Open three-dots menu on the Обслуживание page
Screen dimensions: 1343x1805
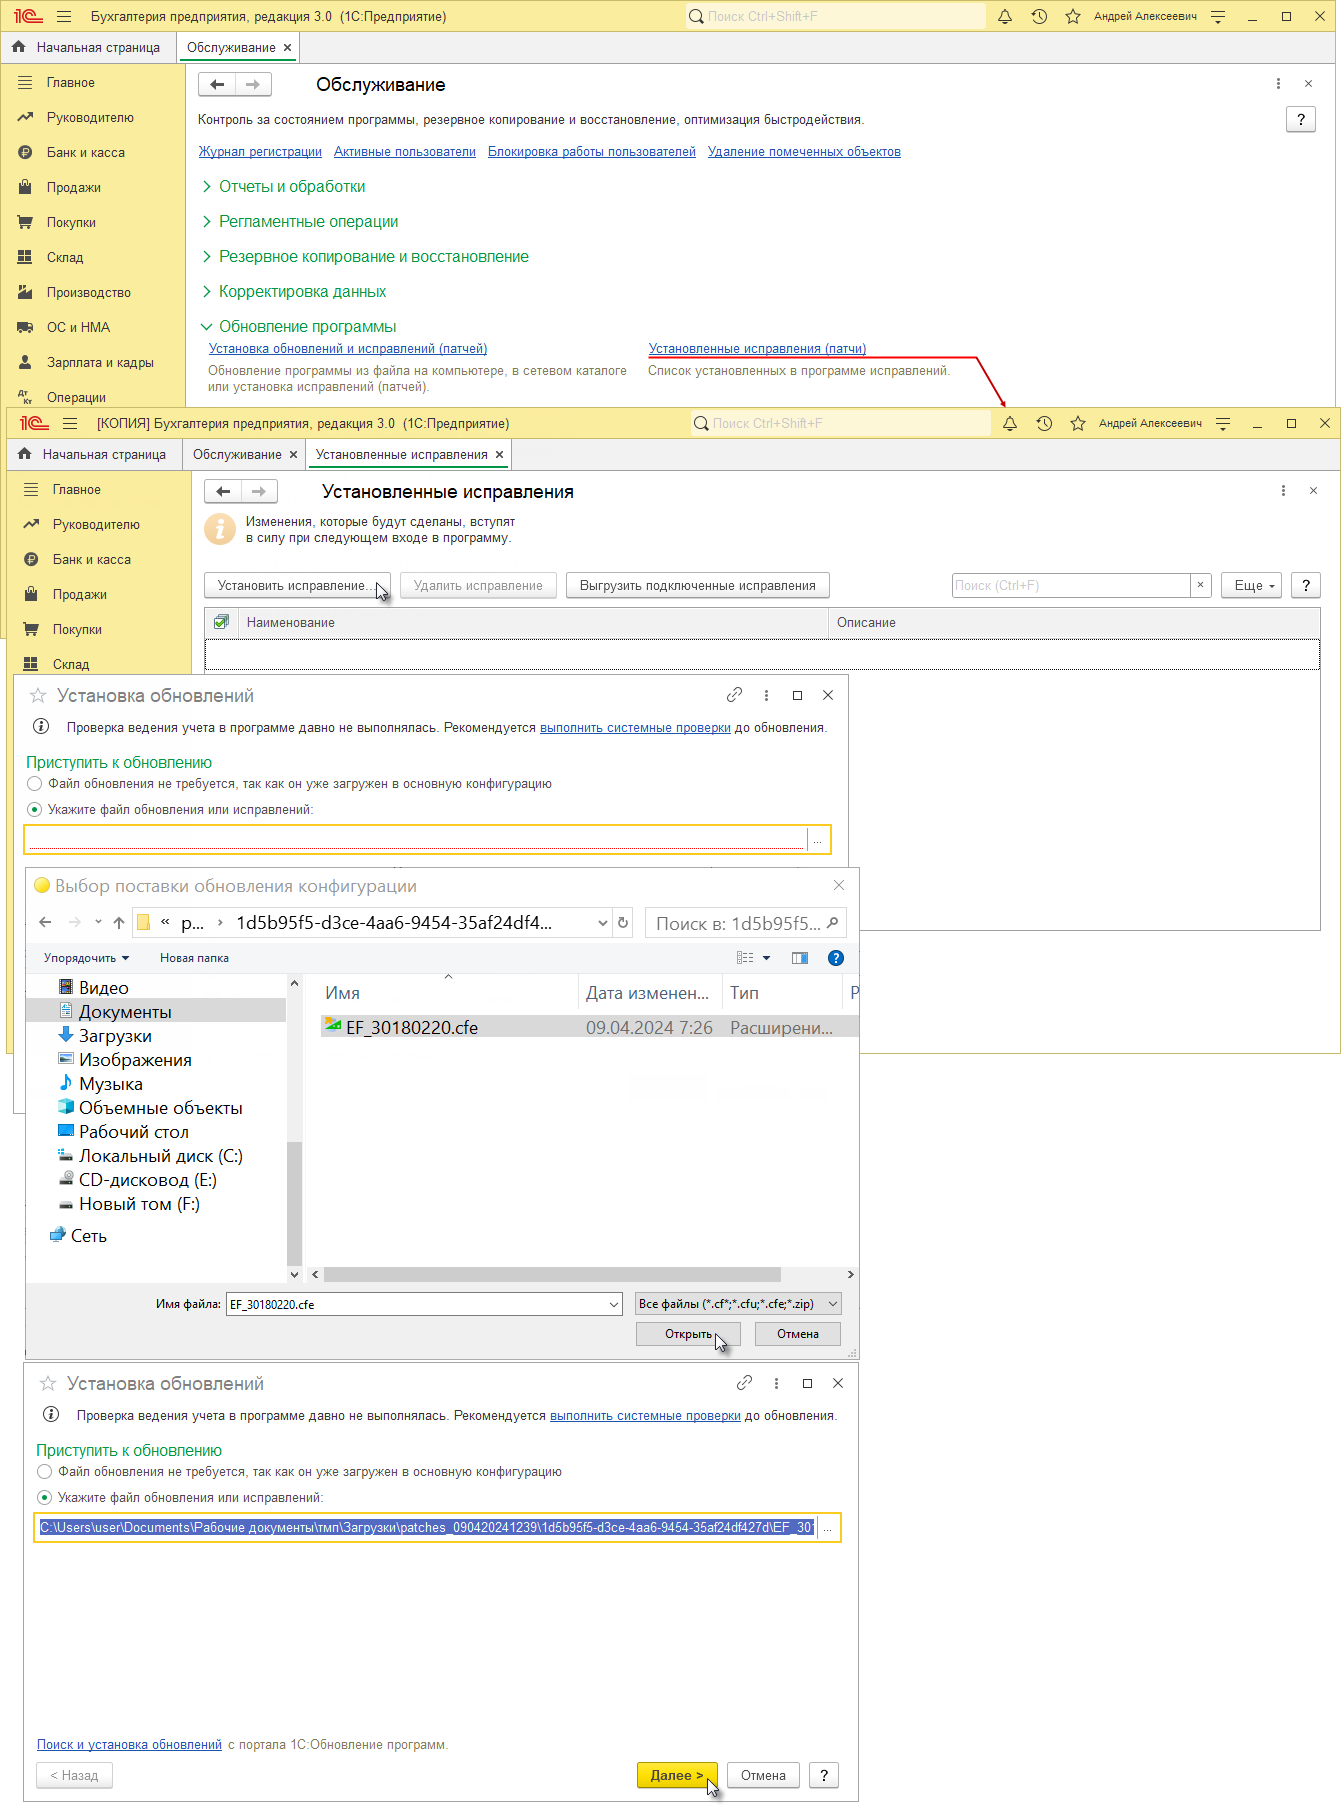pos(1278,84)
